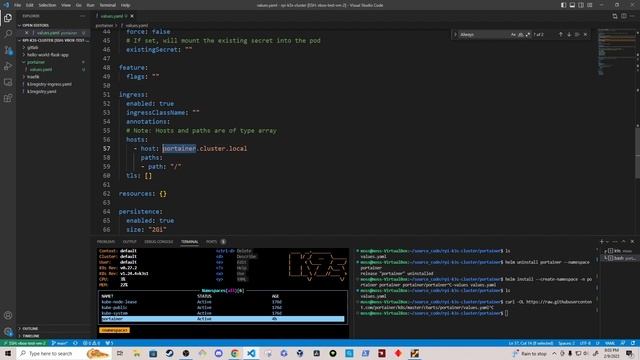Click the new terminal plus icon
This screenshot has height=360, width=640.
601,242
